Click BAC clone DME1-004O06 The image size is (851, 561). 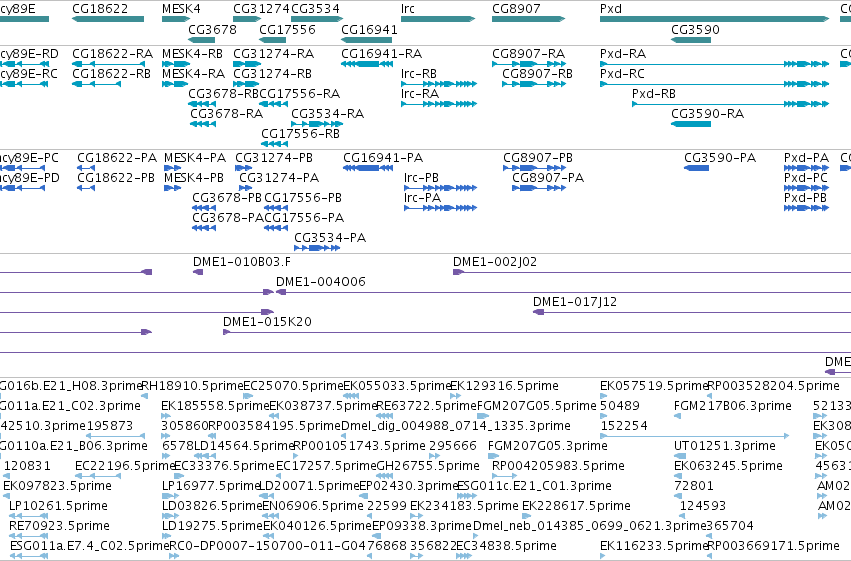tap(321, 282)
